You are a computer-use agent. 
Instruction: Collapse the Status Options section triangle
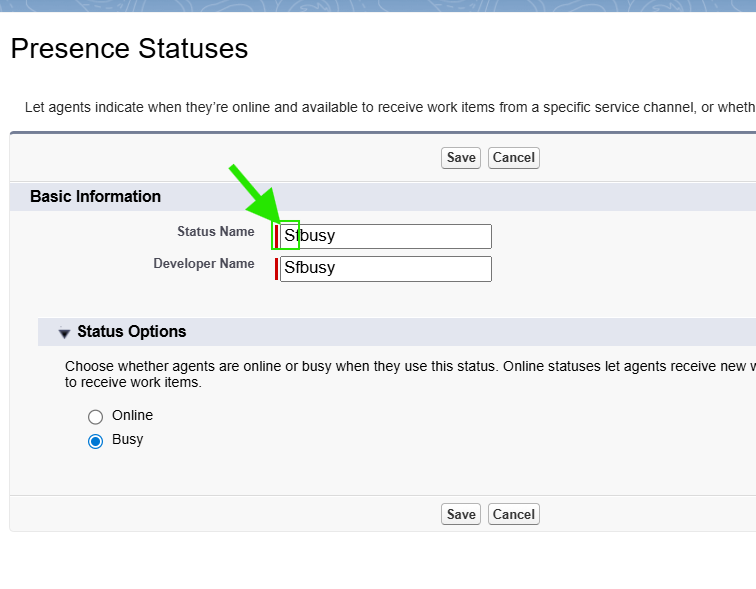tap(64, 333)
